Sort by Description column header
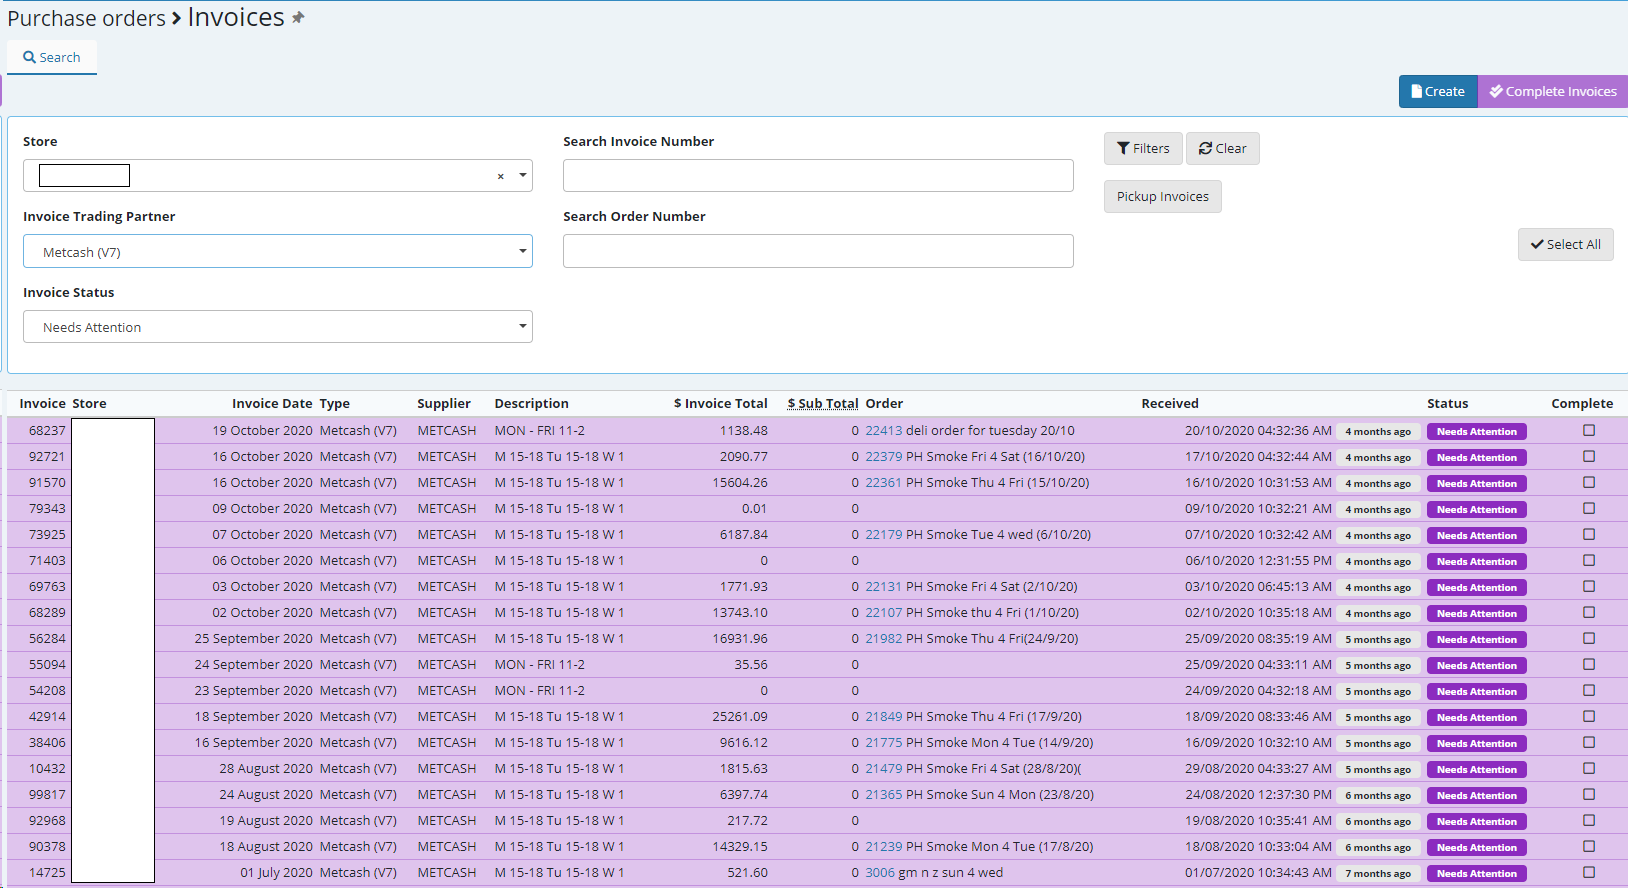1628x888 pixels. (531, 404)
